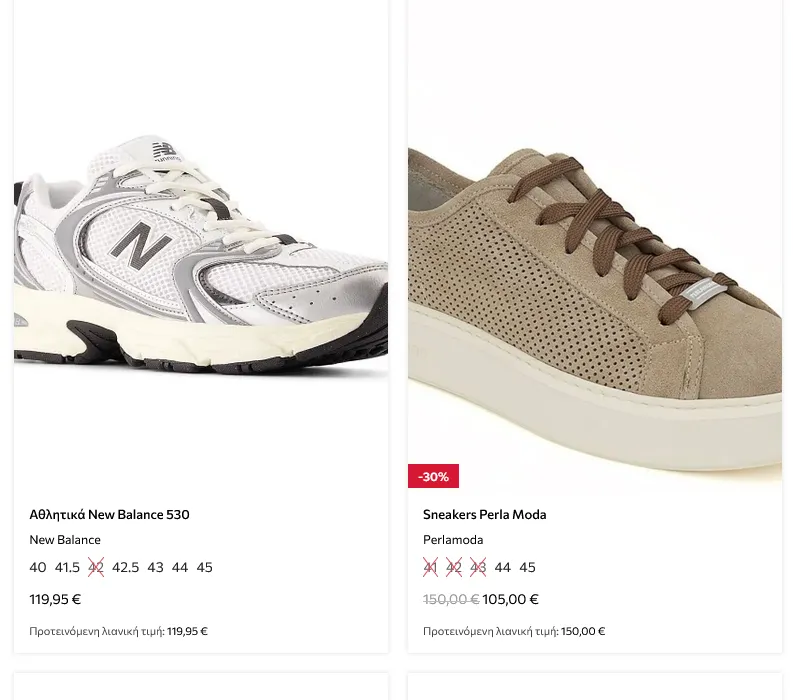This screenshot has height=700, width=793.
Task: Select size 44 for New Balance 530
Action: coord(180,567)
